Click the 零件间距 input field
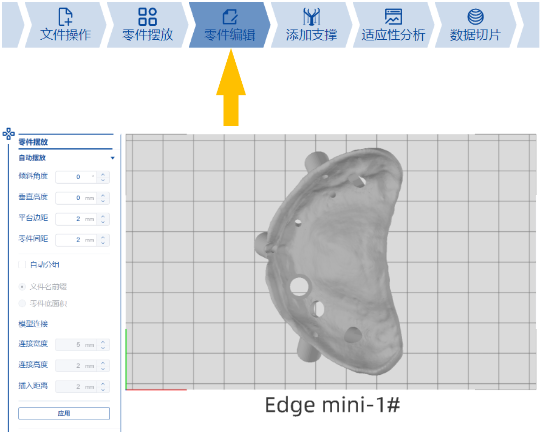Image resolution: width=540 pixels, height=432 pixels. (x=83, y=240)
